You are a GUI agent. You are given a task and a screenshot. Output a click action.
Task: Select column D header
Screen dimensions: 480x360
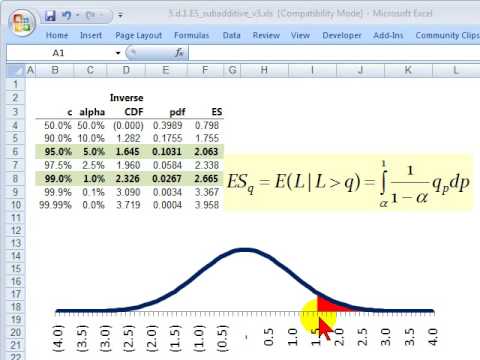click(x=126, y=70)
